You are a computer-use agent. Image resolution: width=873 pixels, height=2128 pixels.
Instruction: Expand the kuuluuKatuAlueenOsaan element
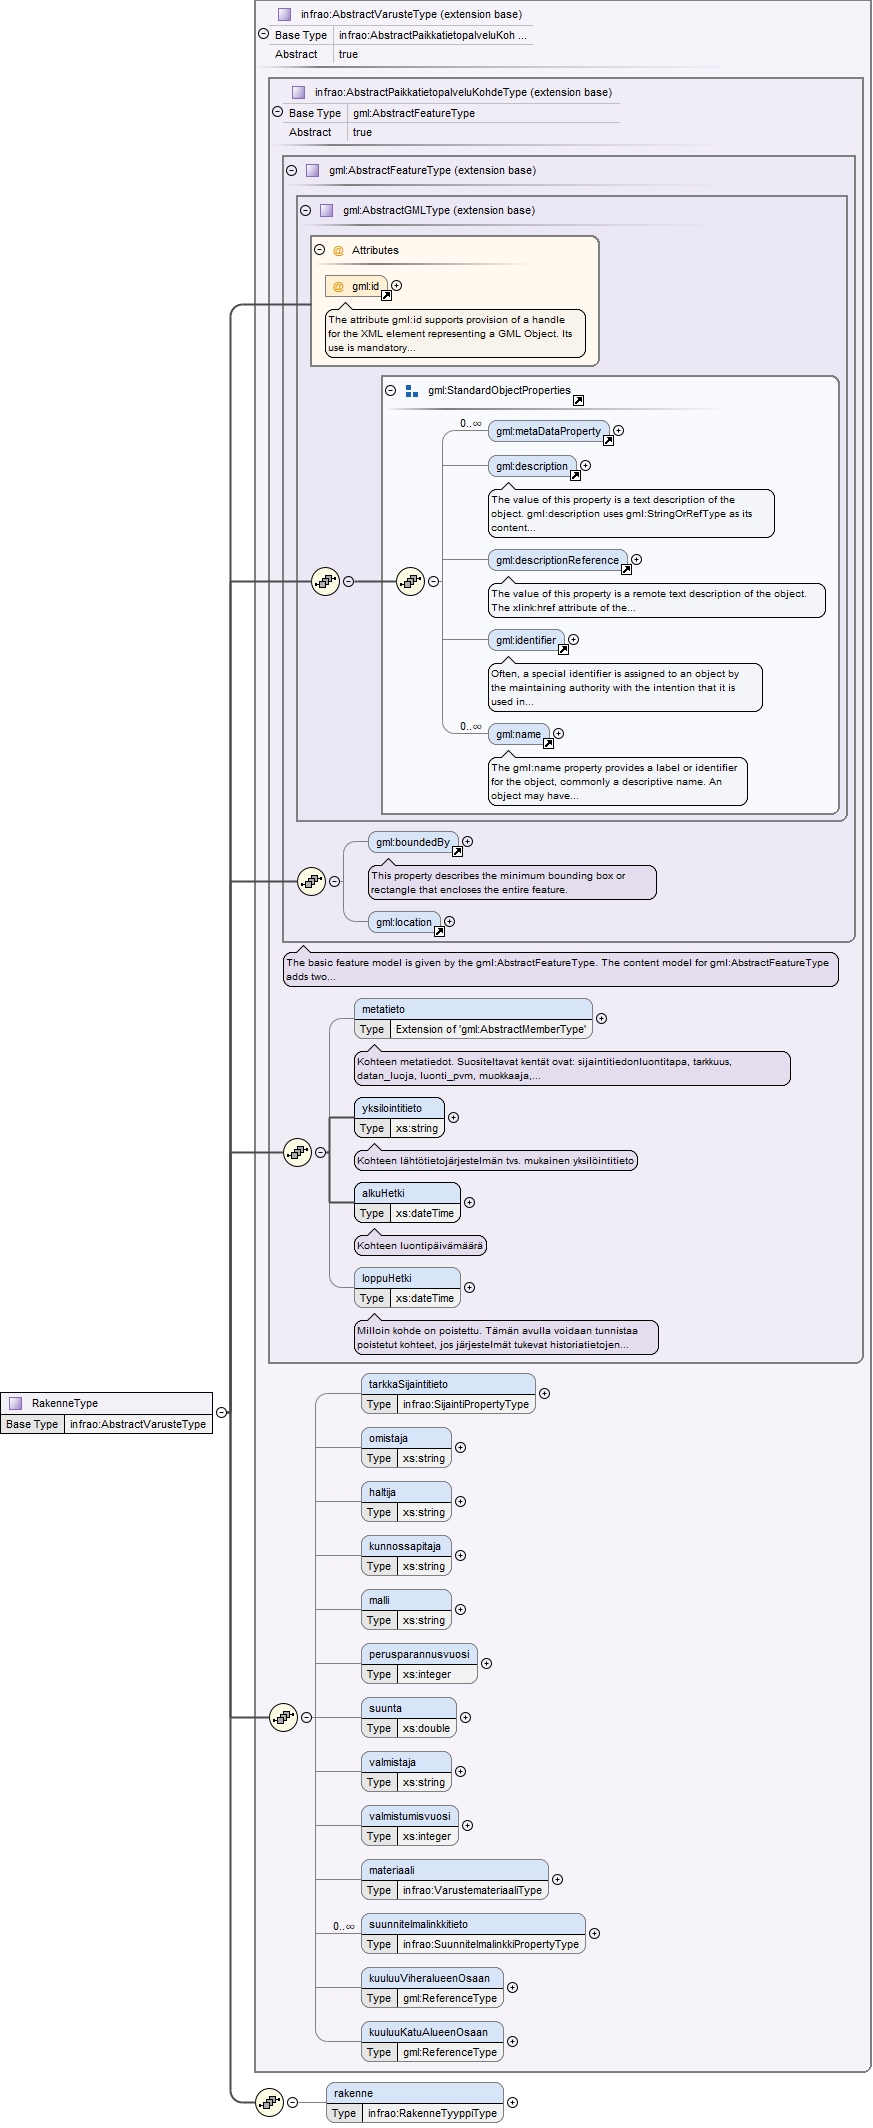[x=513, y=2041]
